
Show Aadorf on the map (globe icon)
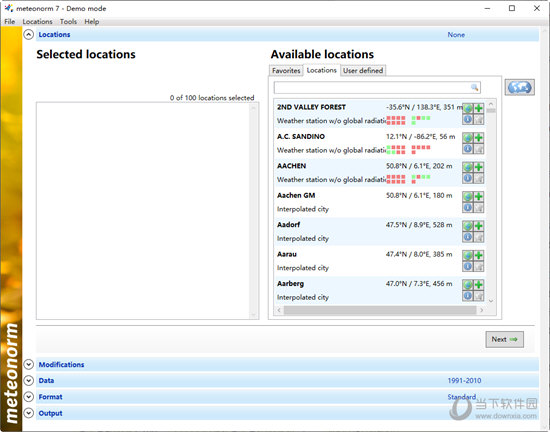[468, 226]
